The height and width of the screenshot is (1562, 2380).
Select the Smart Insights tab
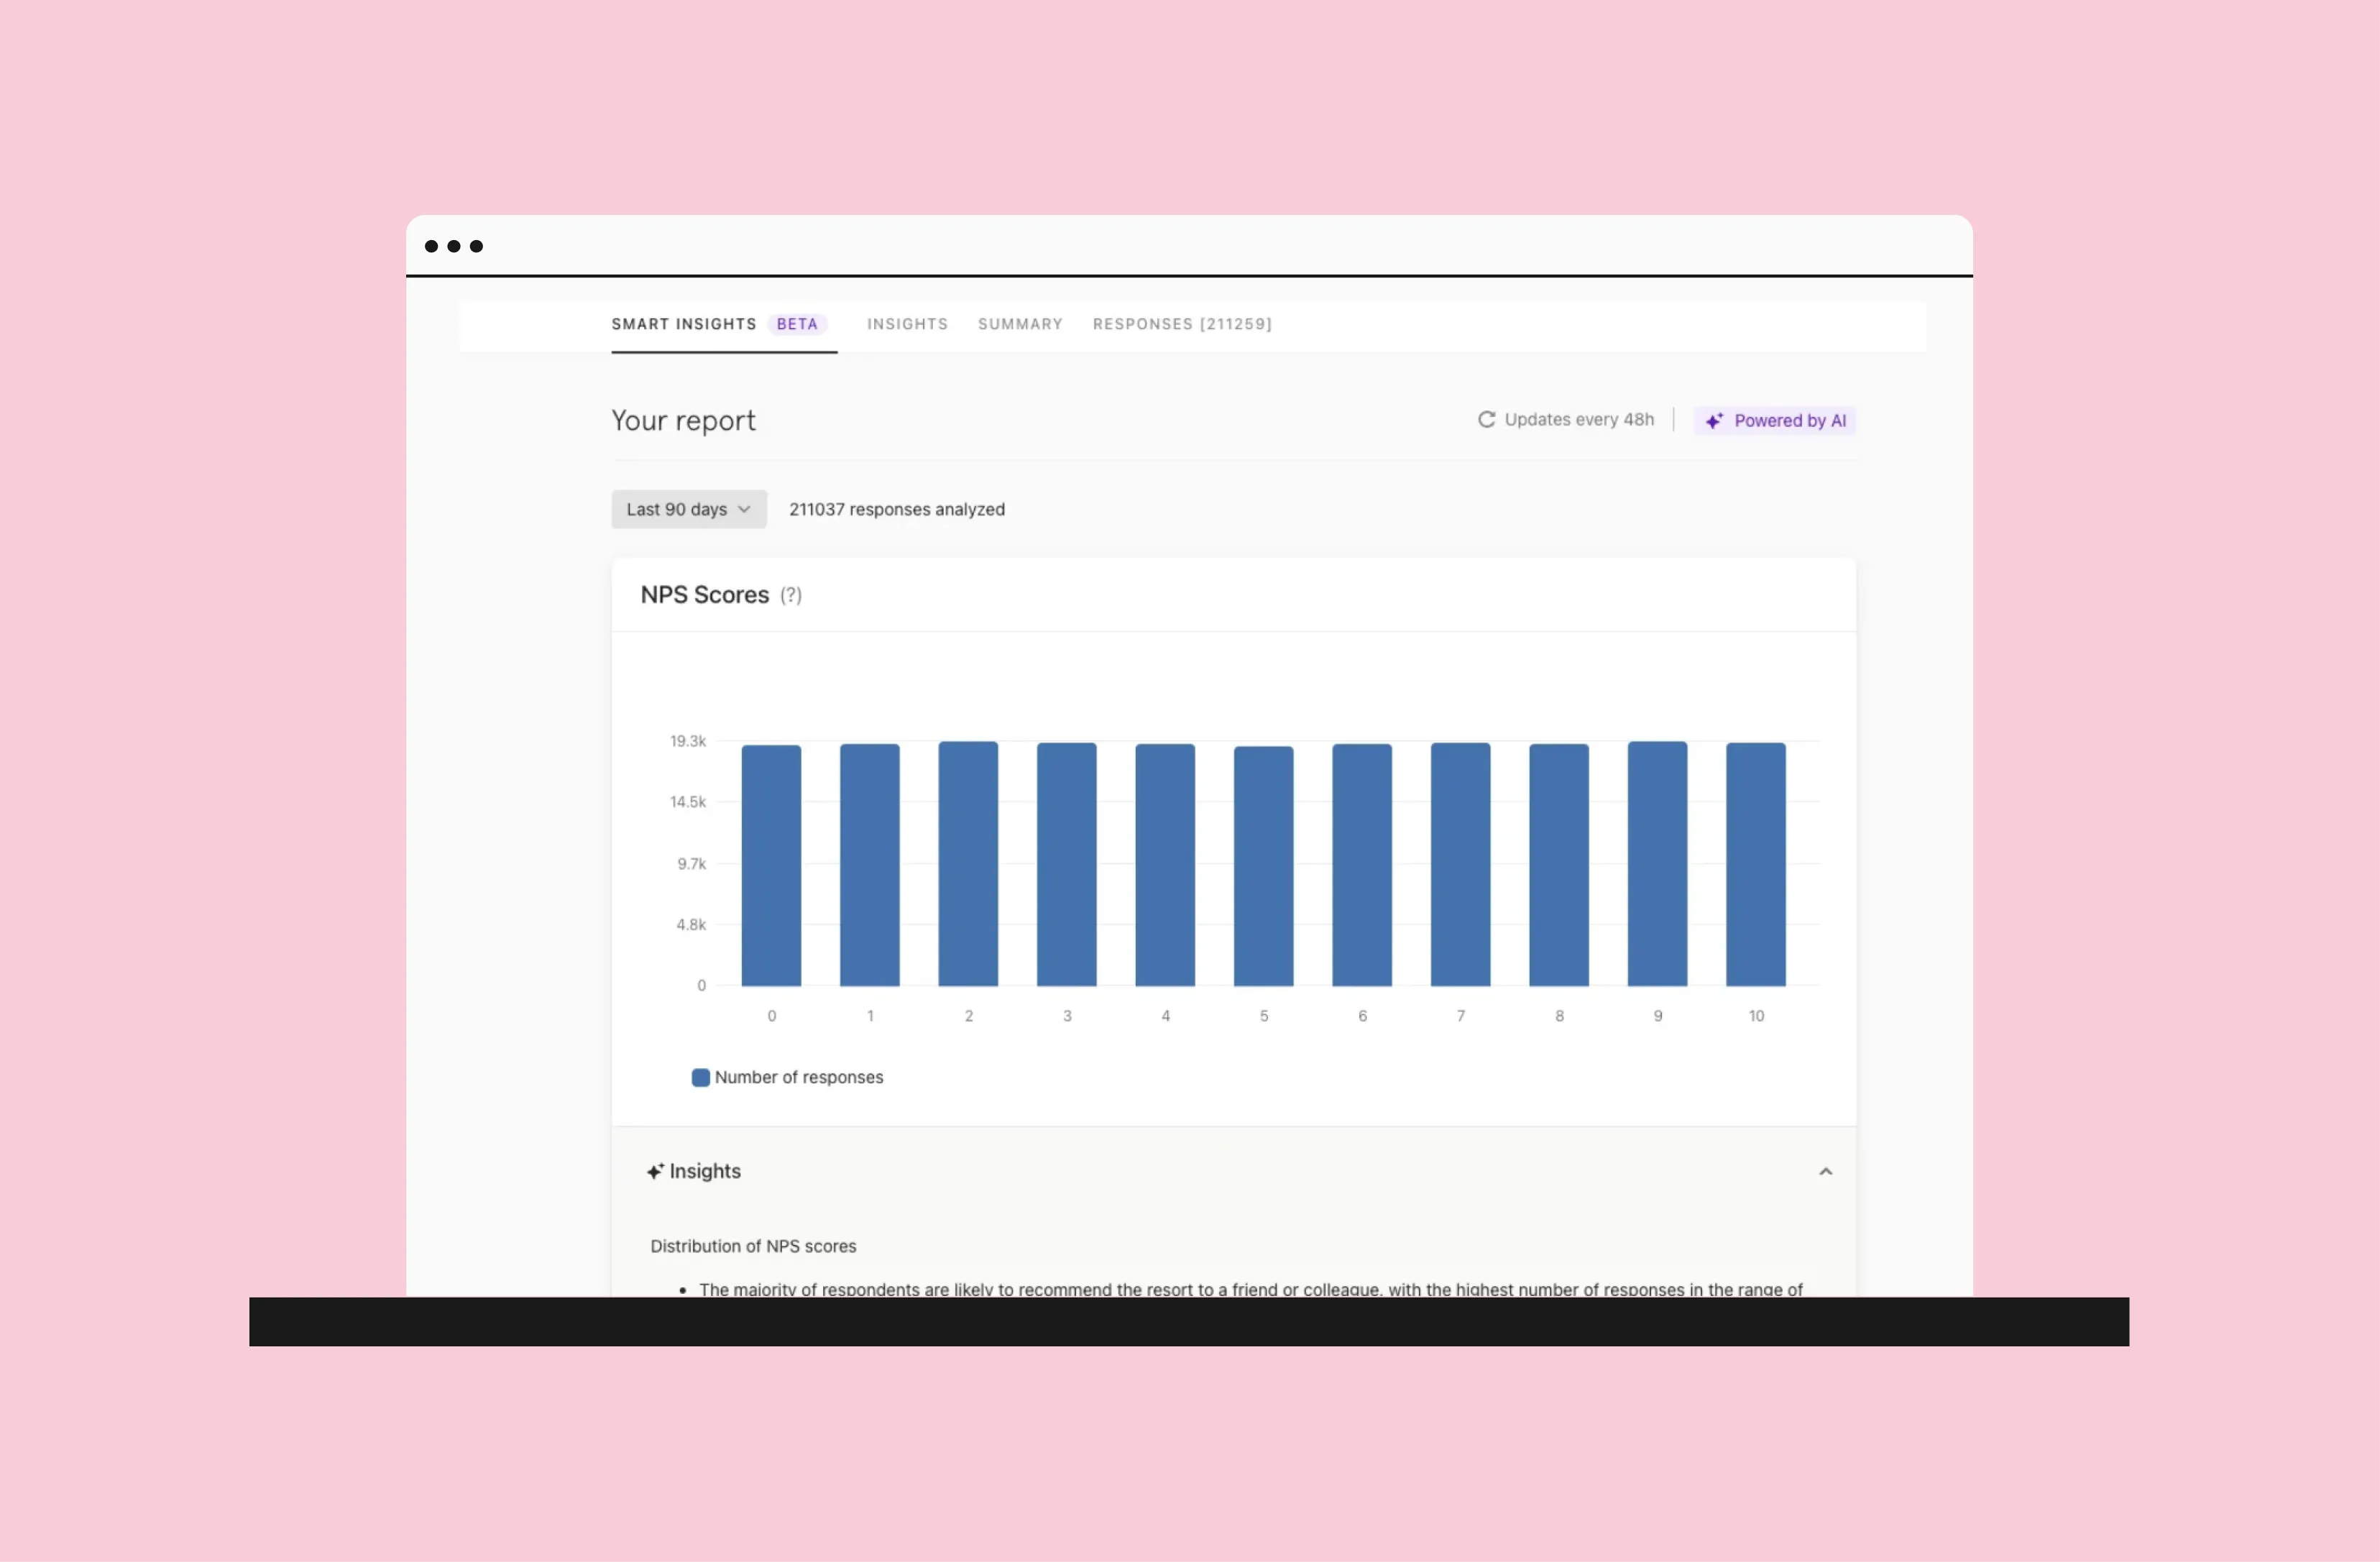pos(684,324)
